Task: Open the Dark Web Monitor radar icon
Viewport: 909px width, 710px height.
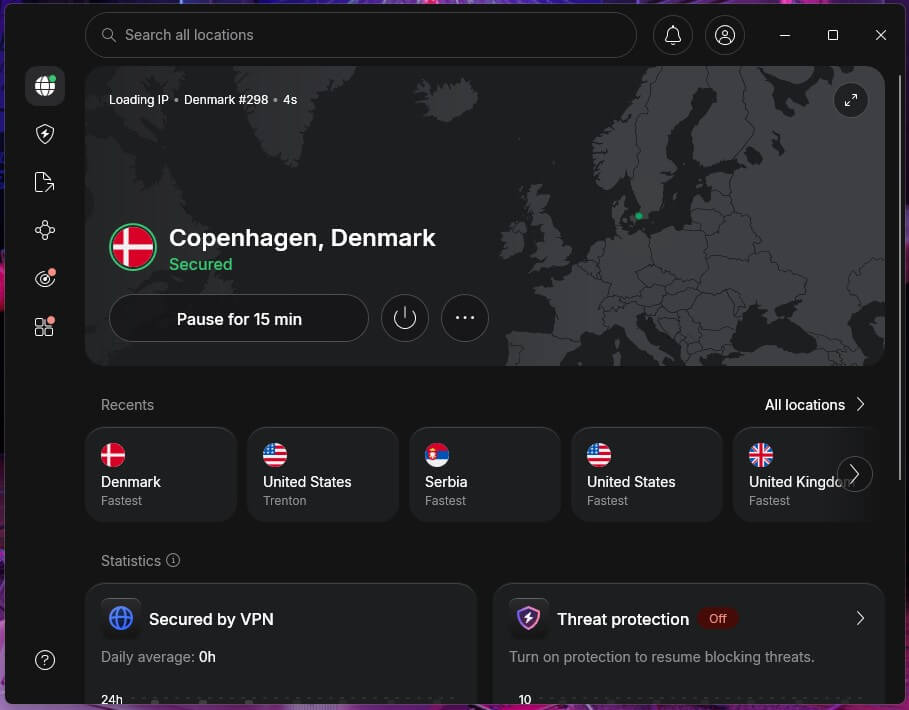Action: (45, 278)
